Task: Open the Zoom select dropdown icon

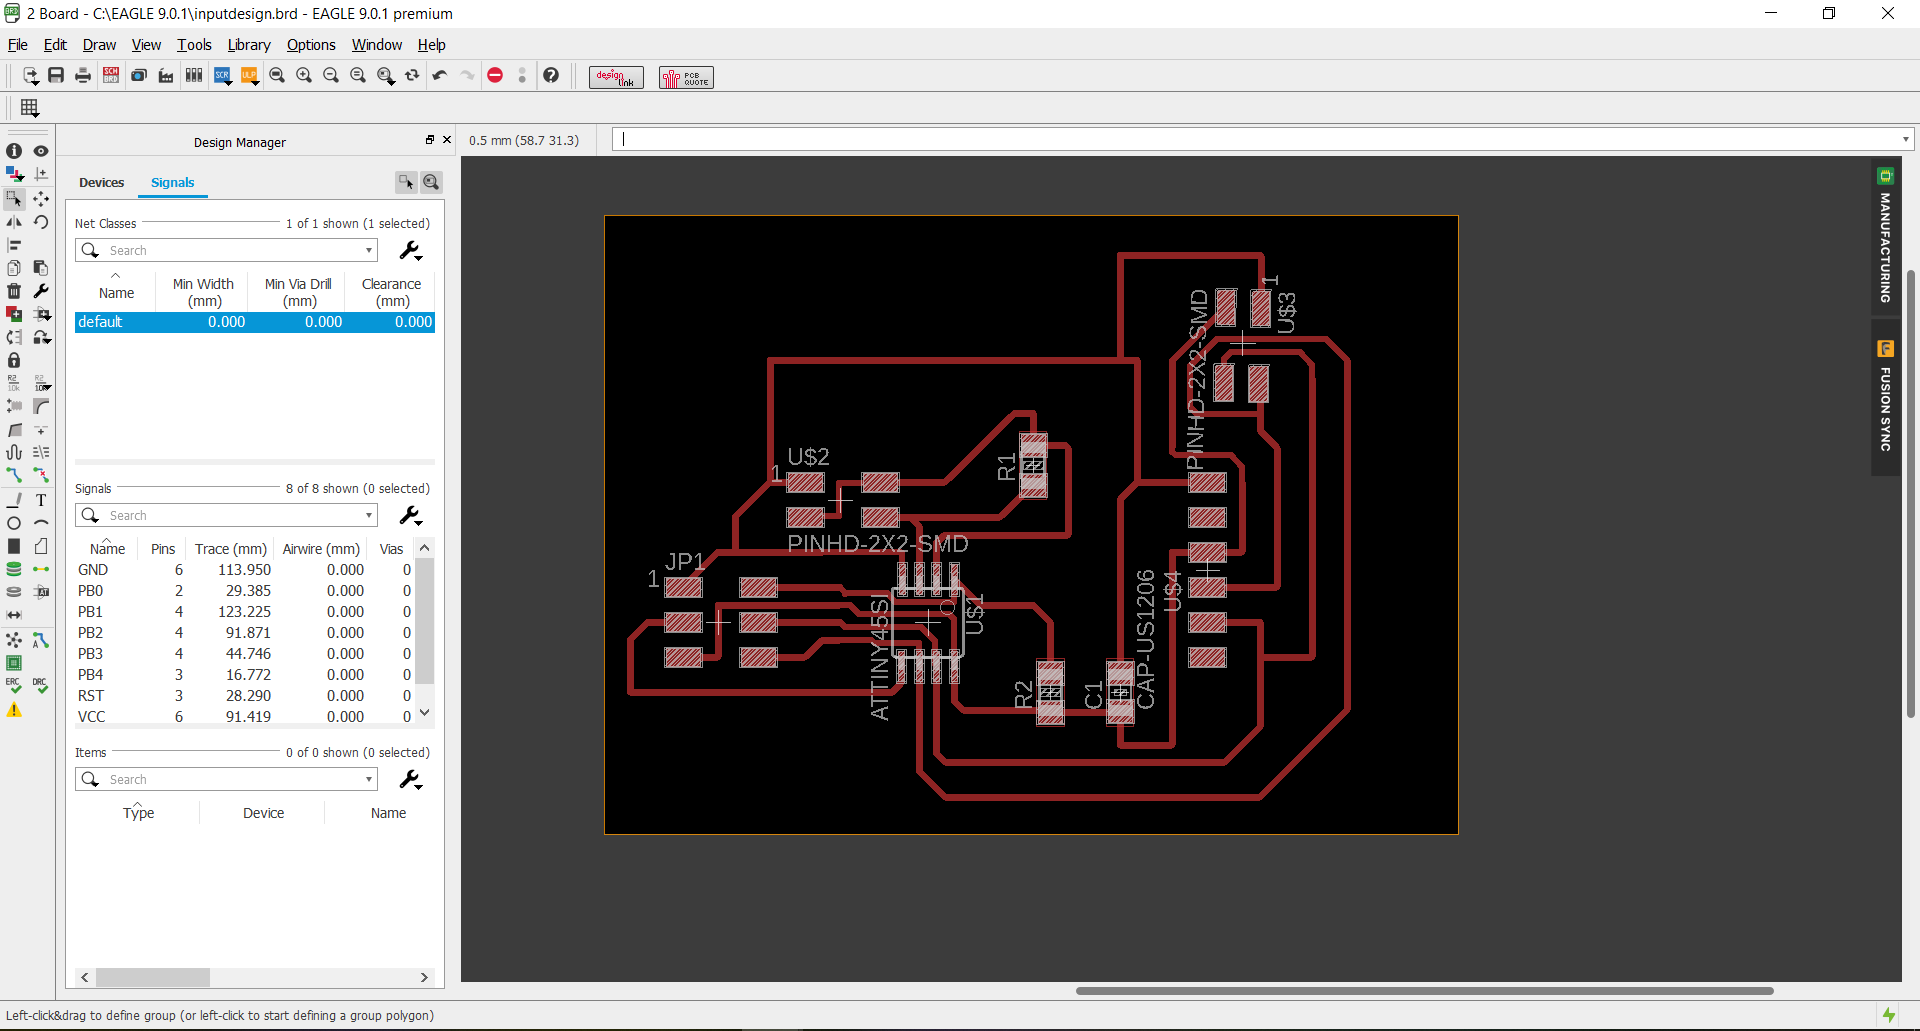Action: tap(386, 76)
